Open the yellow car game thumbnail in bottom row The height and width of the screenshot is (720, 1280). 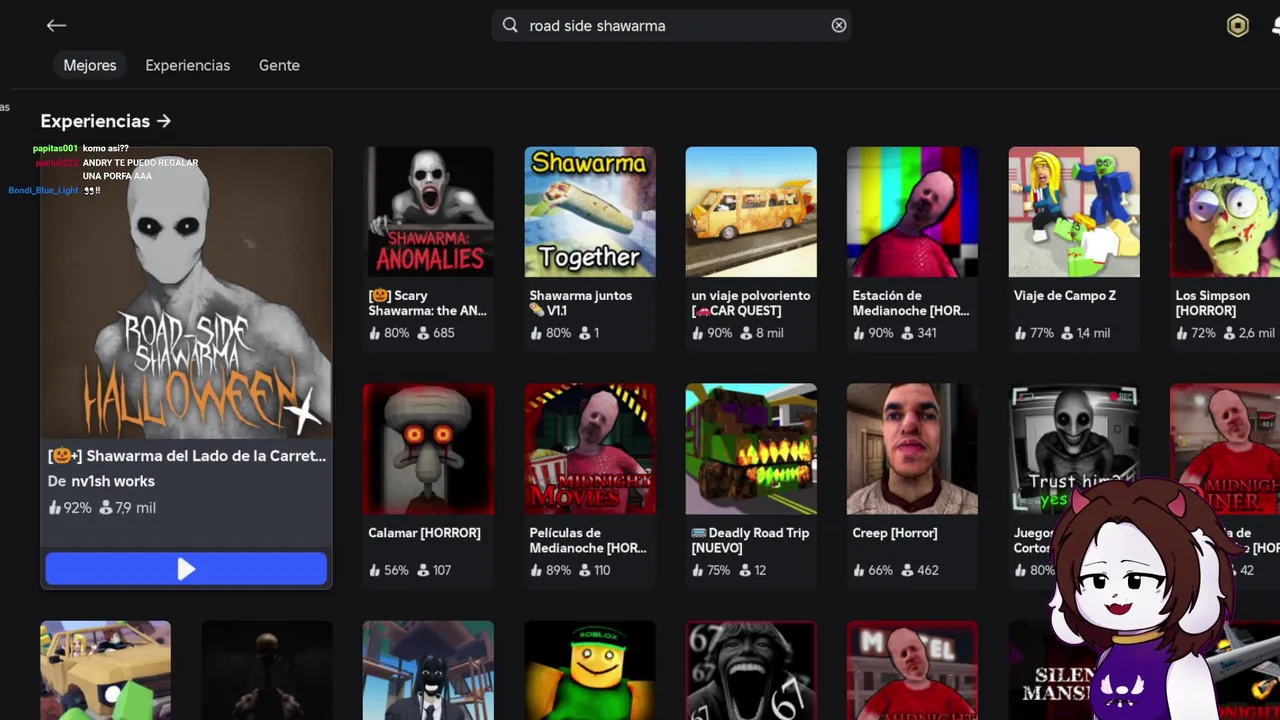105,670
